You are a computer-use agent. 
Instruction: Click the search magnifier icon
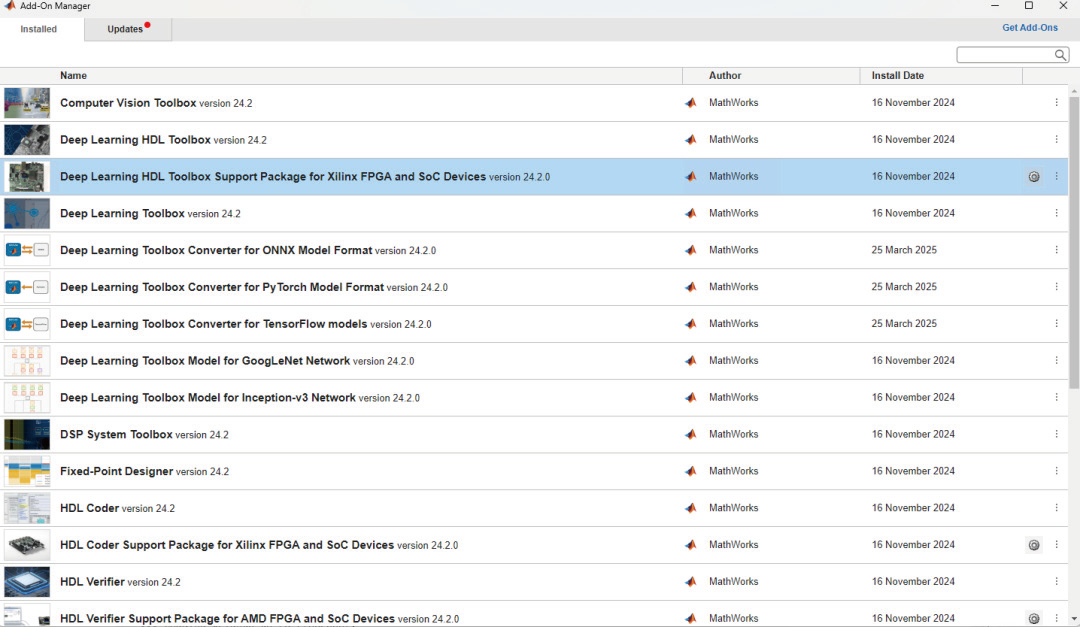pyautogui.click(x=1060, y=55)
